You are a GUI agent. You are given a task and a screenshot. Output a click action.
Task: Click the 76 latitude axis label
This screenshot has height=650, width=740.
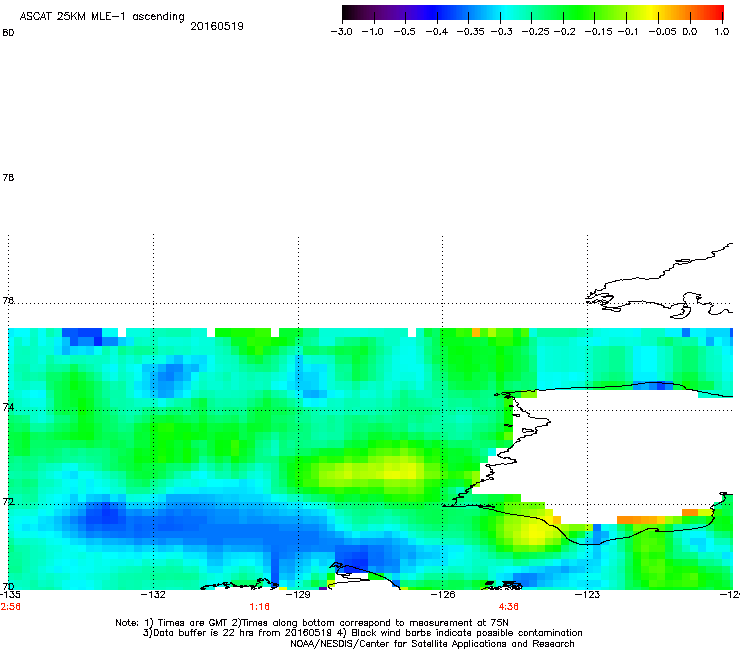point(8,301)
